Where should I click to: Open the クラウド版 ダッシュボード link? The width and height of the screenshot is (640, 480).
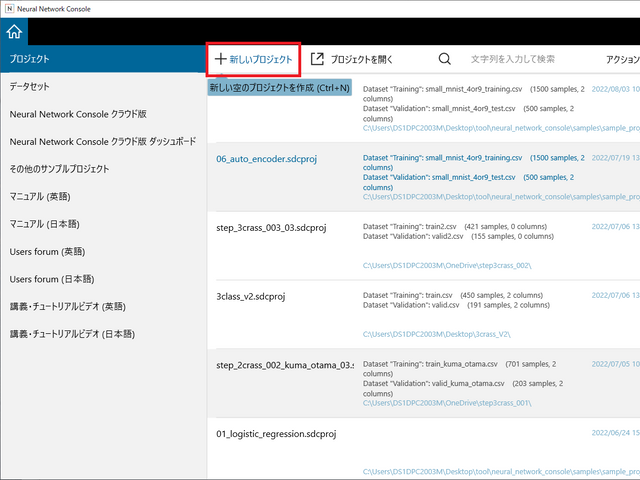102,142
